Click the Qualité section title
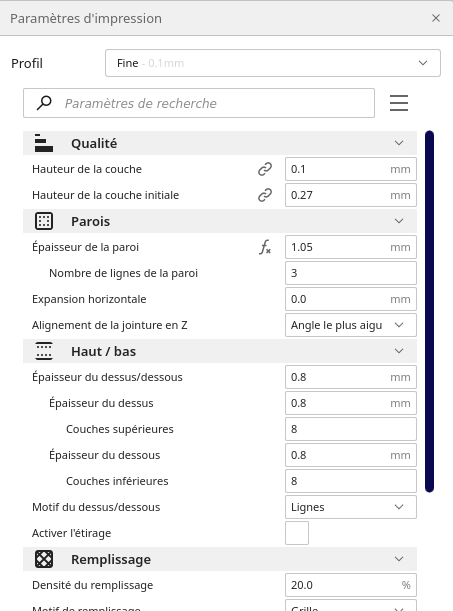 [94, 143]
